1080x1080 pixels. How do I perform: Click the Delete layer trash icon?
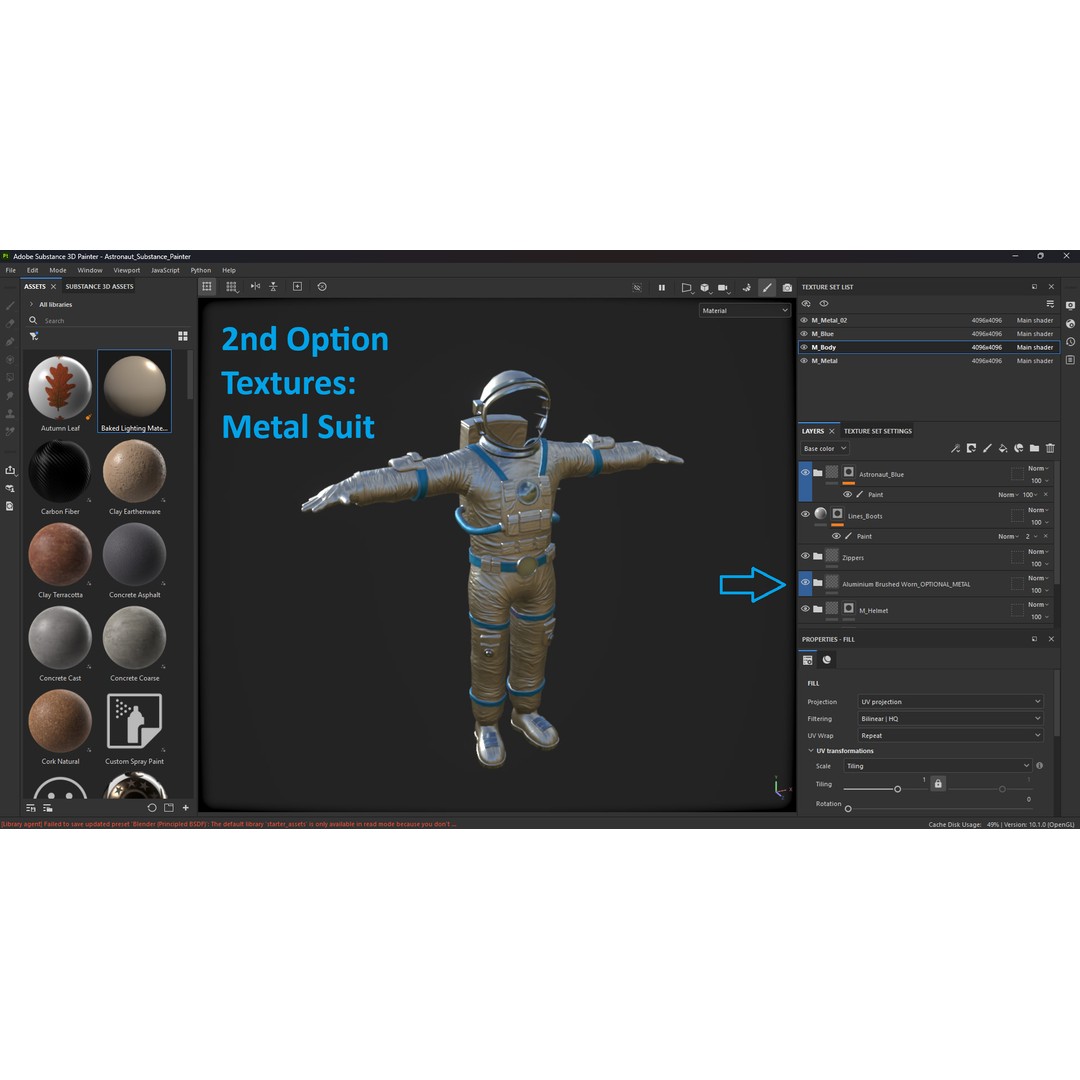pyautogui.click(x=1050, y=448)
